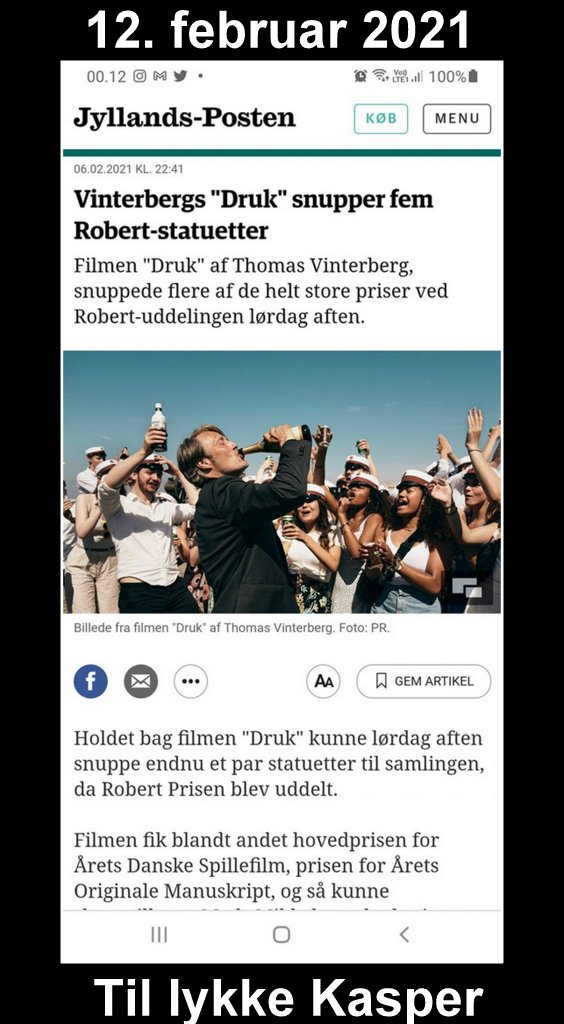Tap the Aa text size icon
The image size is (564, 1024).
(x=324, y=681)
